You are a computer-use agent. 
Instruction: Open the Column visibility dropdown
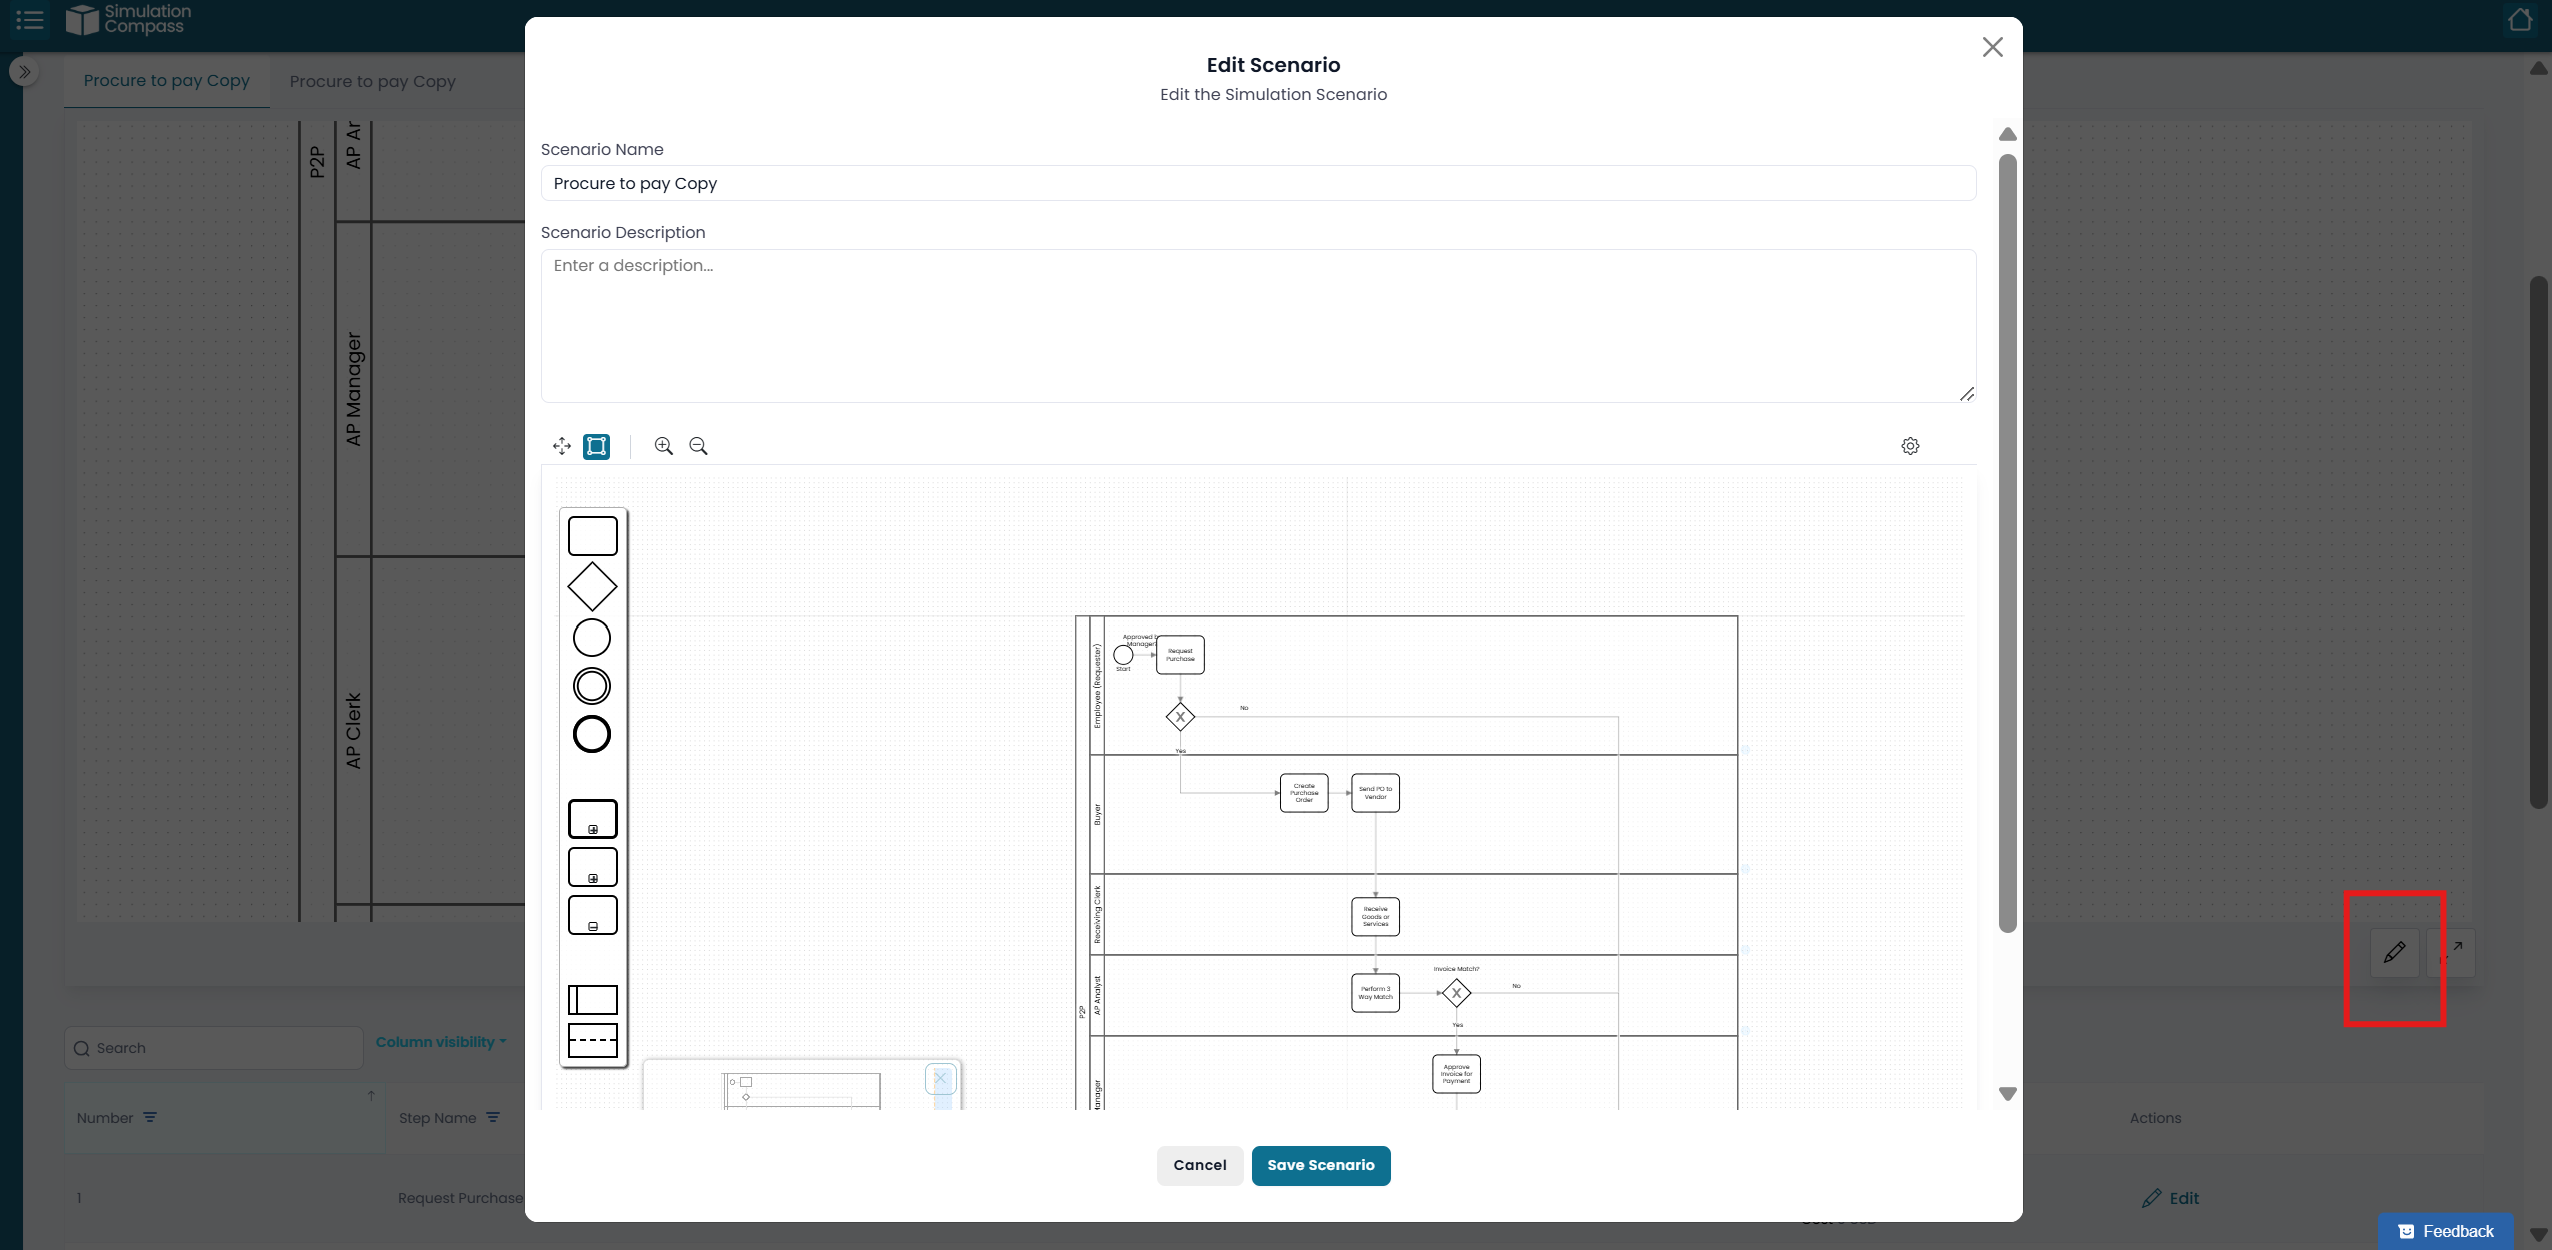tap(441, 1042)
